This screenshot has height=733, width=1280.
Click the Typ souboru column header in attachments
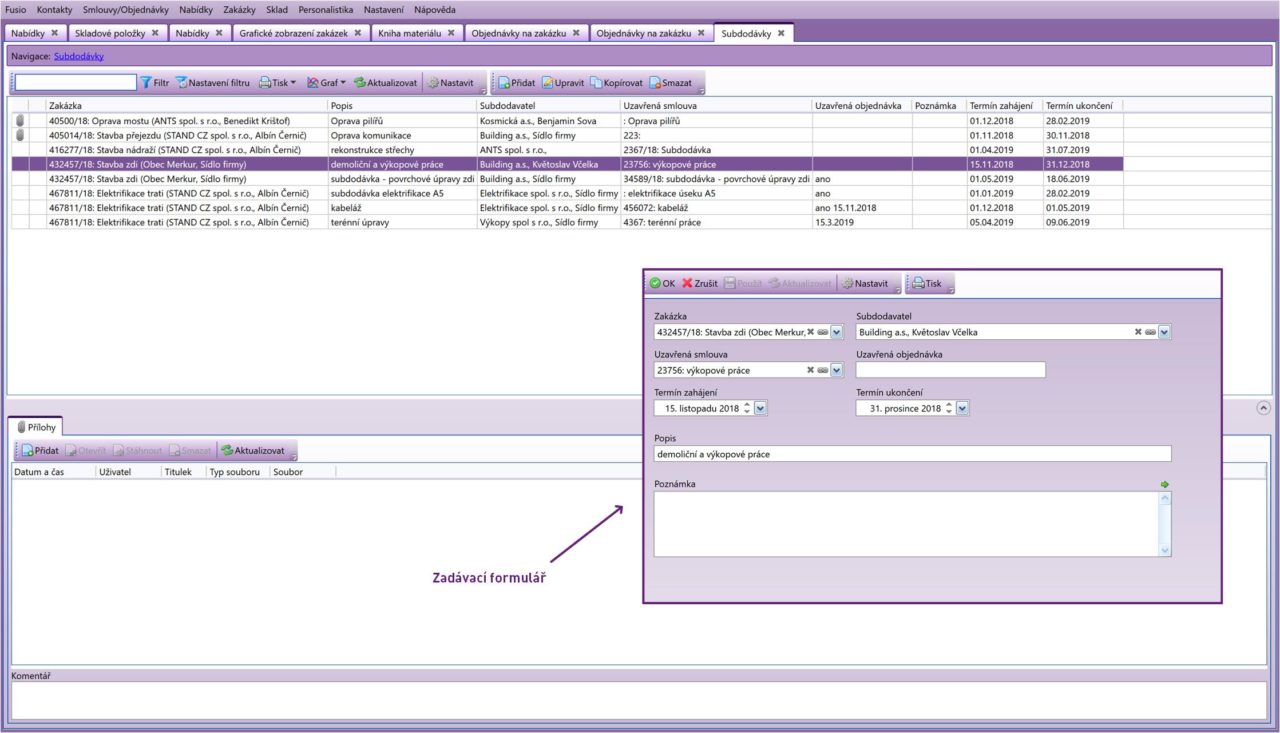click(237, 471)
